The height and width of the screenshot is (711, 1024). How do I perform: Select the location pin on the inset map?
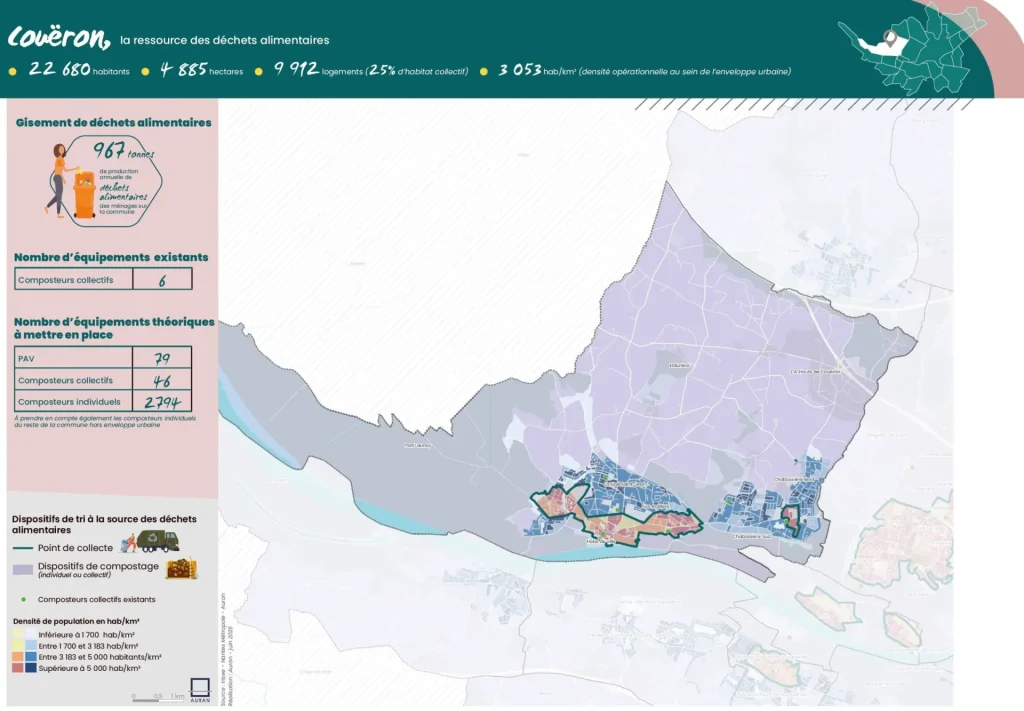tap(889, 39)
